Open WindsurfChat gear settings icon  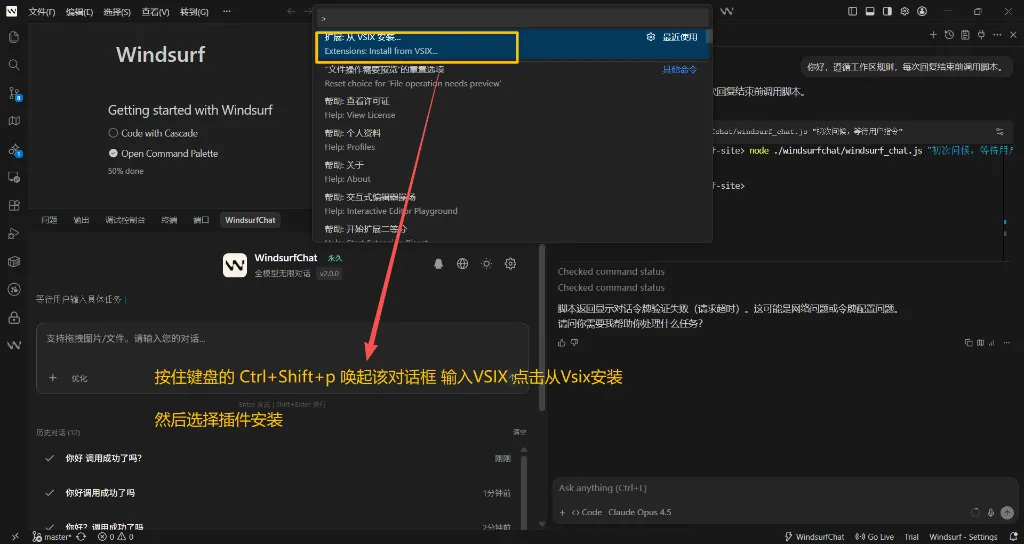tap(510, 264)
